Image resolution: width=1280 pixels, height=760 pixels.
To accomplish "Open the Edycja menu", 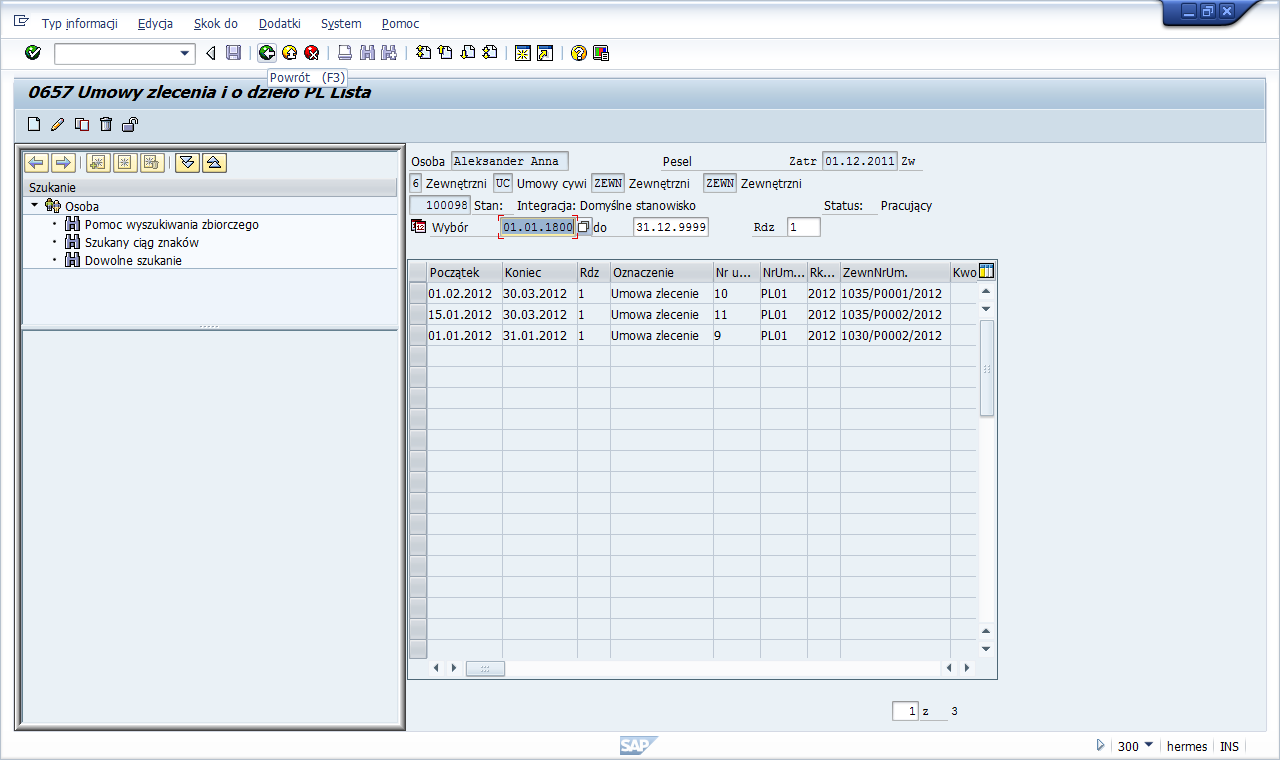I will click(x=156, y=23).
